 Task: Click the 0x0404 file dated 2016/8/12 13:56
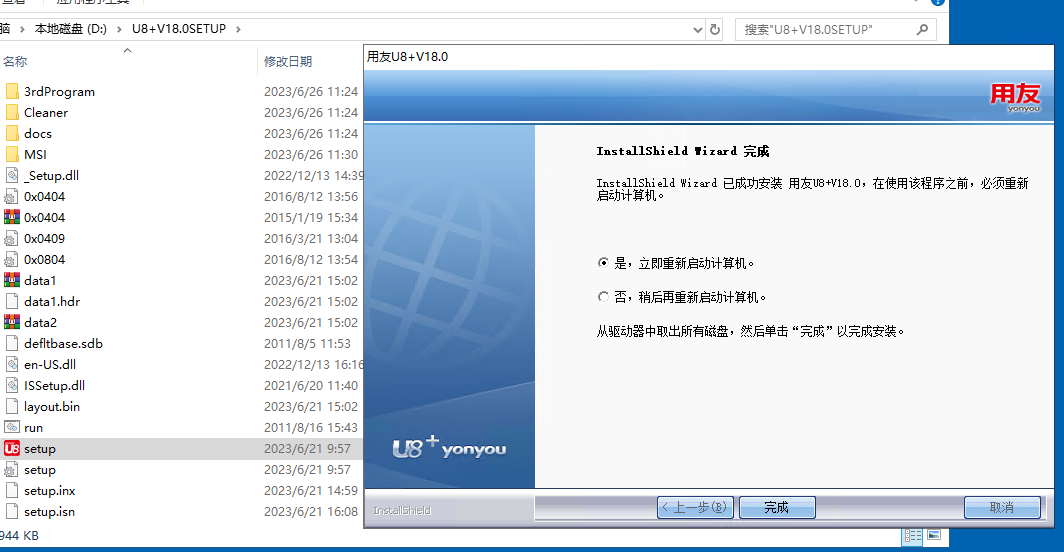click(45, 196)
